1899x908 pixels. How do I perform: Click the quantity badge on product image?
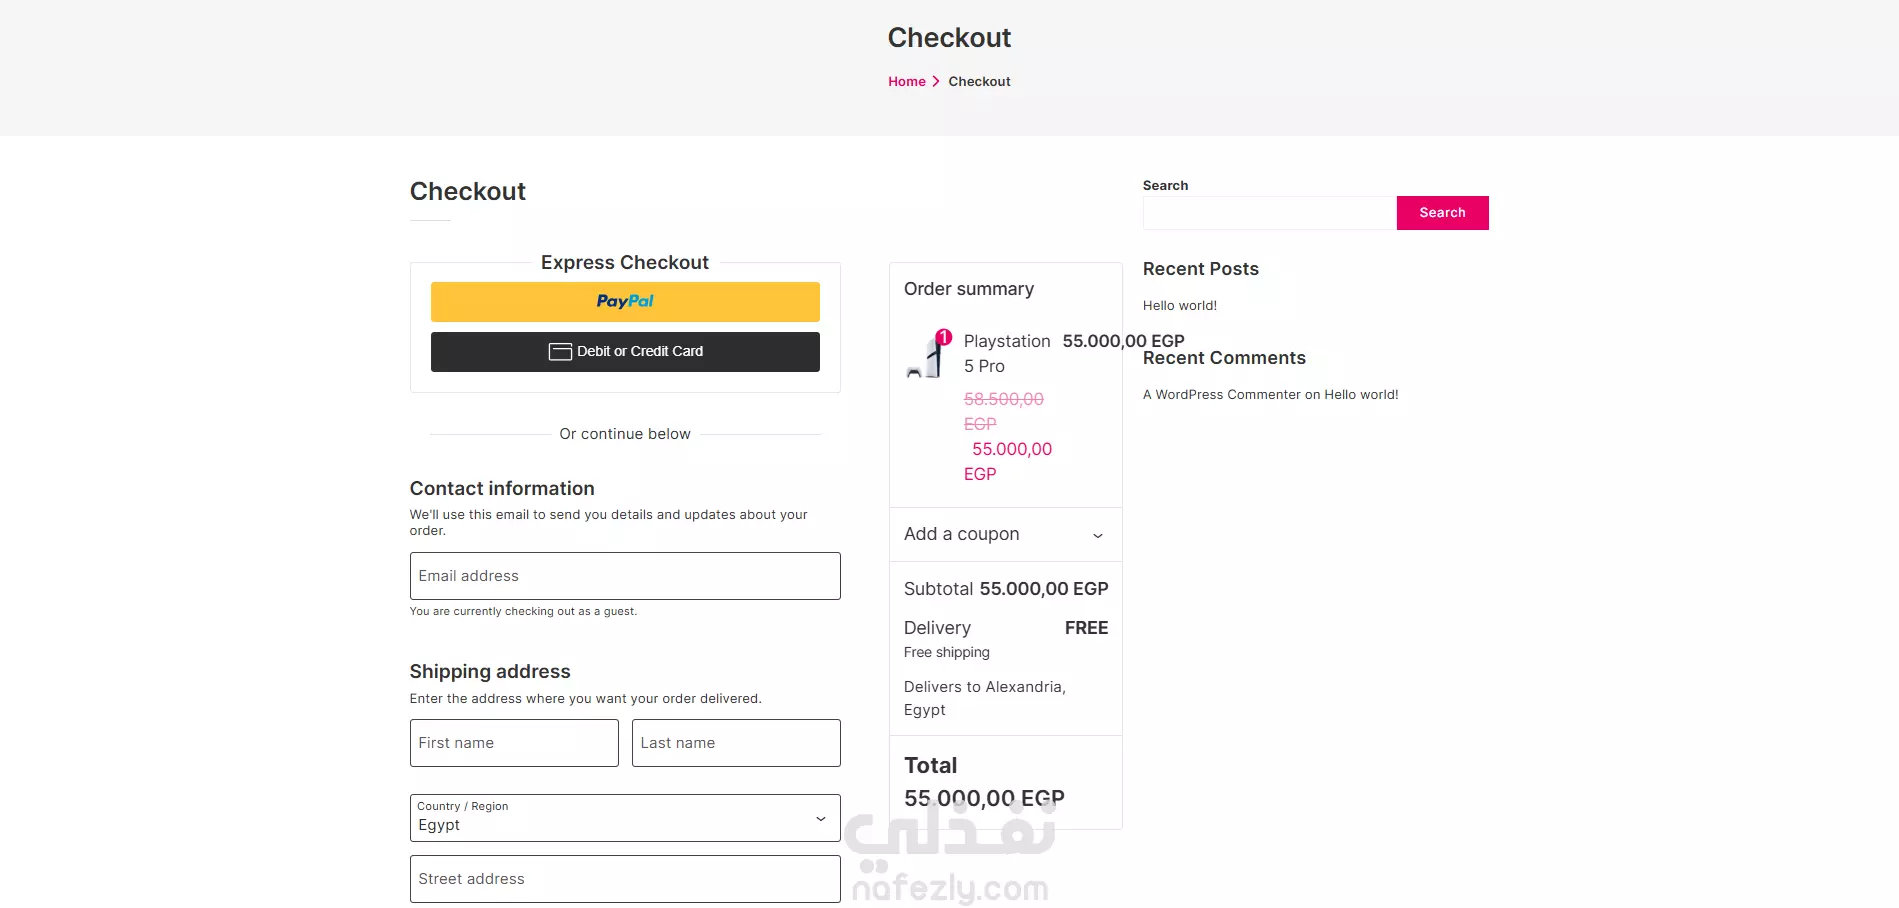943,337
